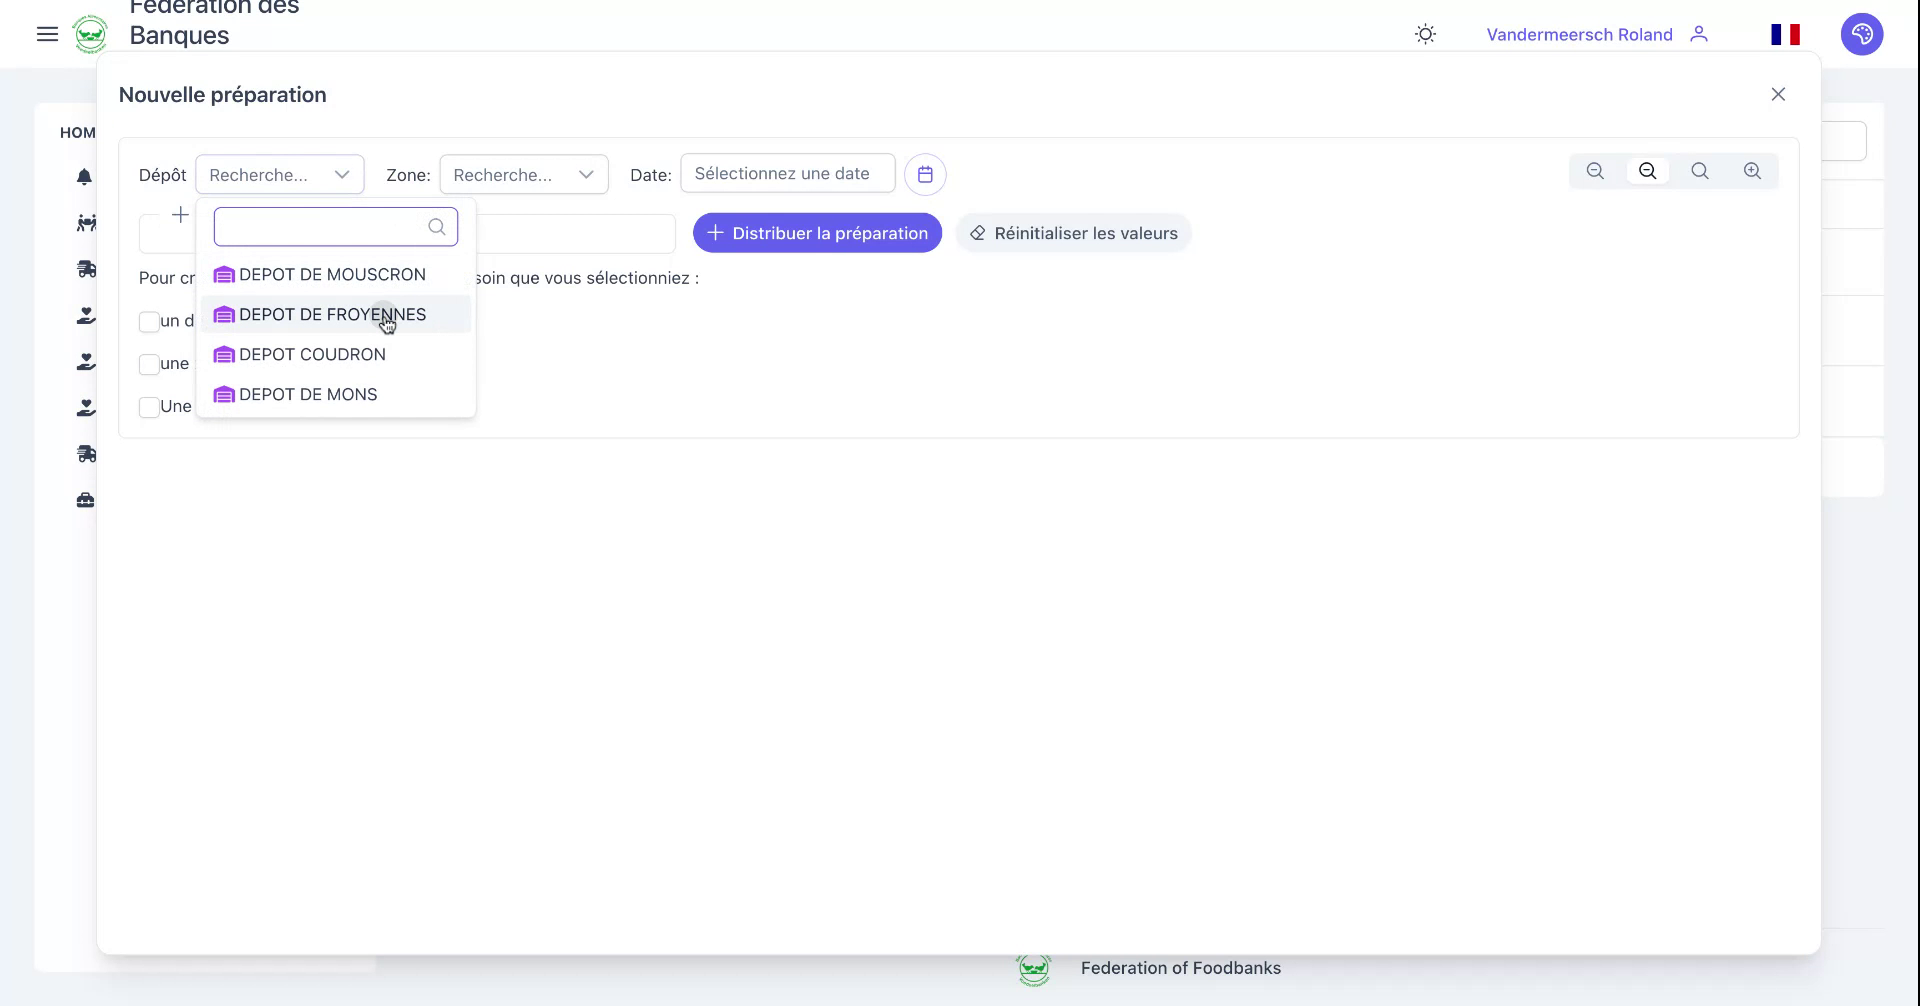Click the zoom in magnifier icon
This screenshot has height=1006, width=1920.
coord(1753,171)
